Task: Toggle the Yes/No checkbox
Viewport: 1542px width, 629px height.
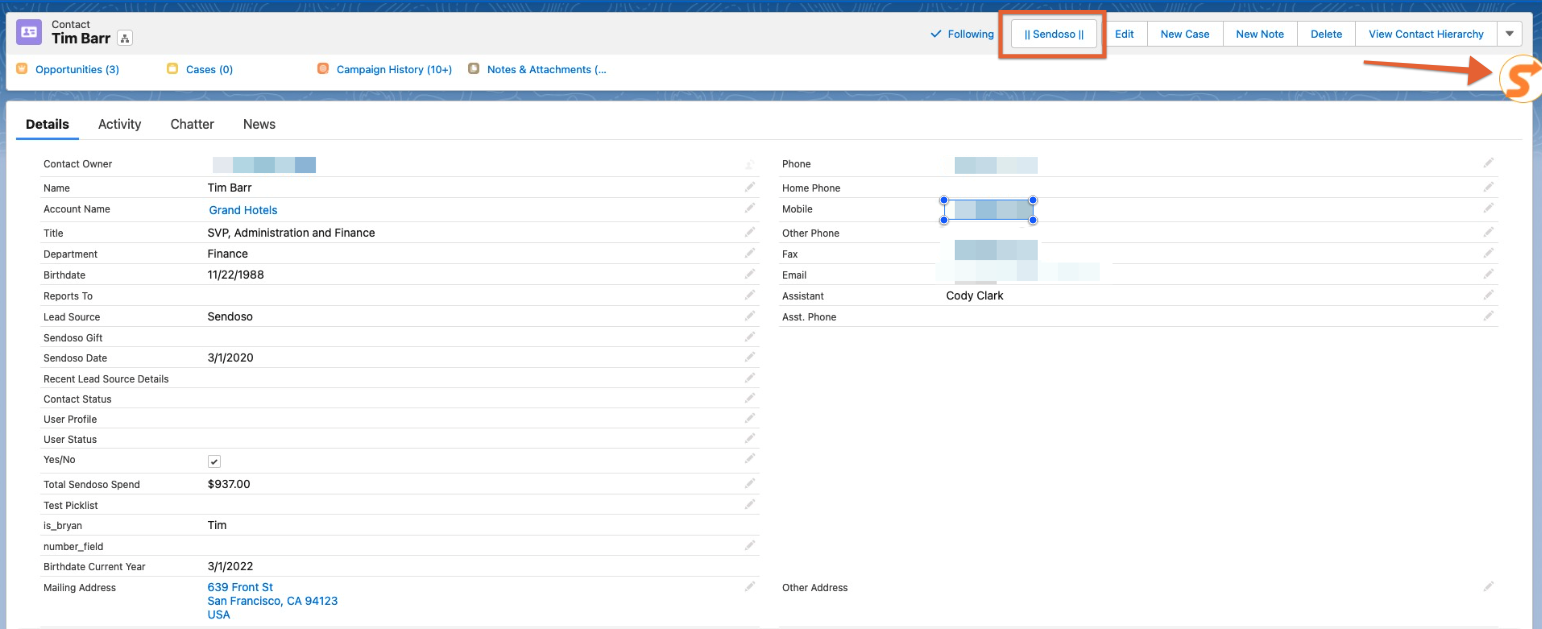Action: coord(214,461)
